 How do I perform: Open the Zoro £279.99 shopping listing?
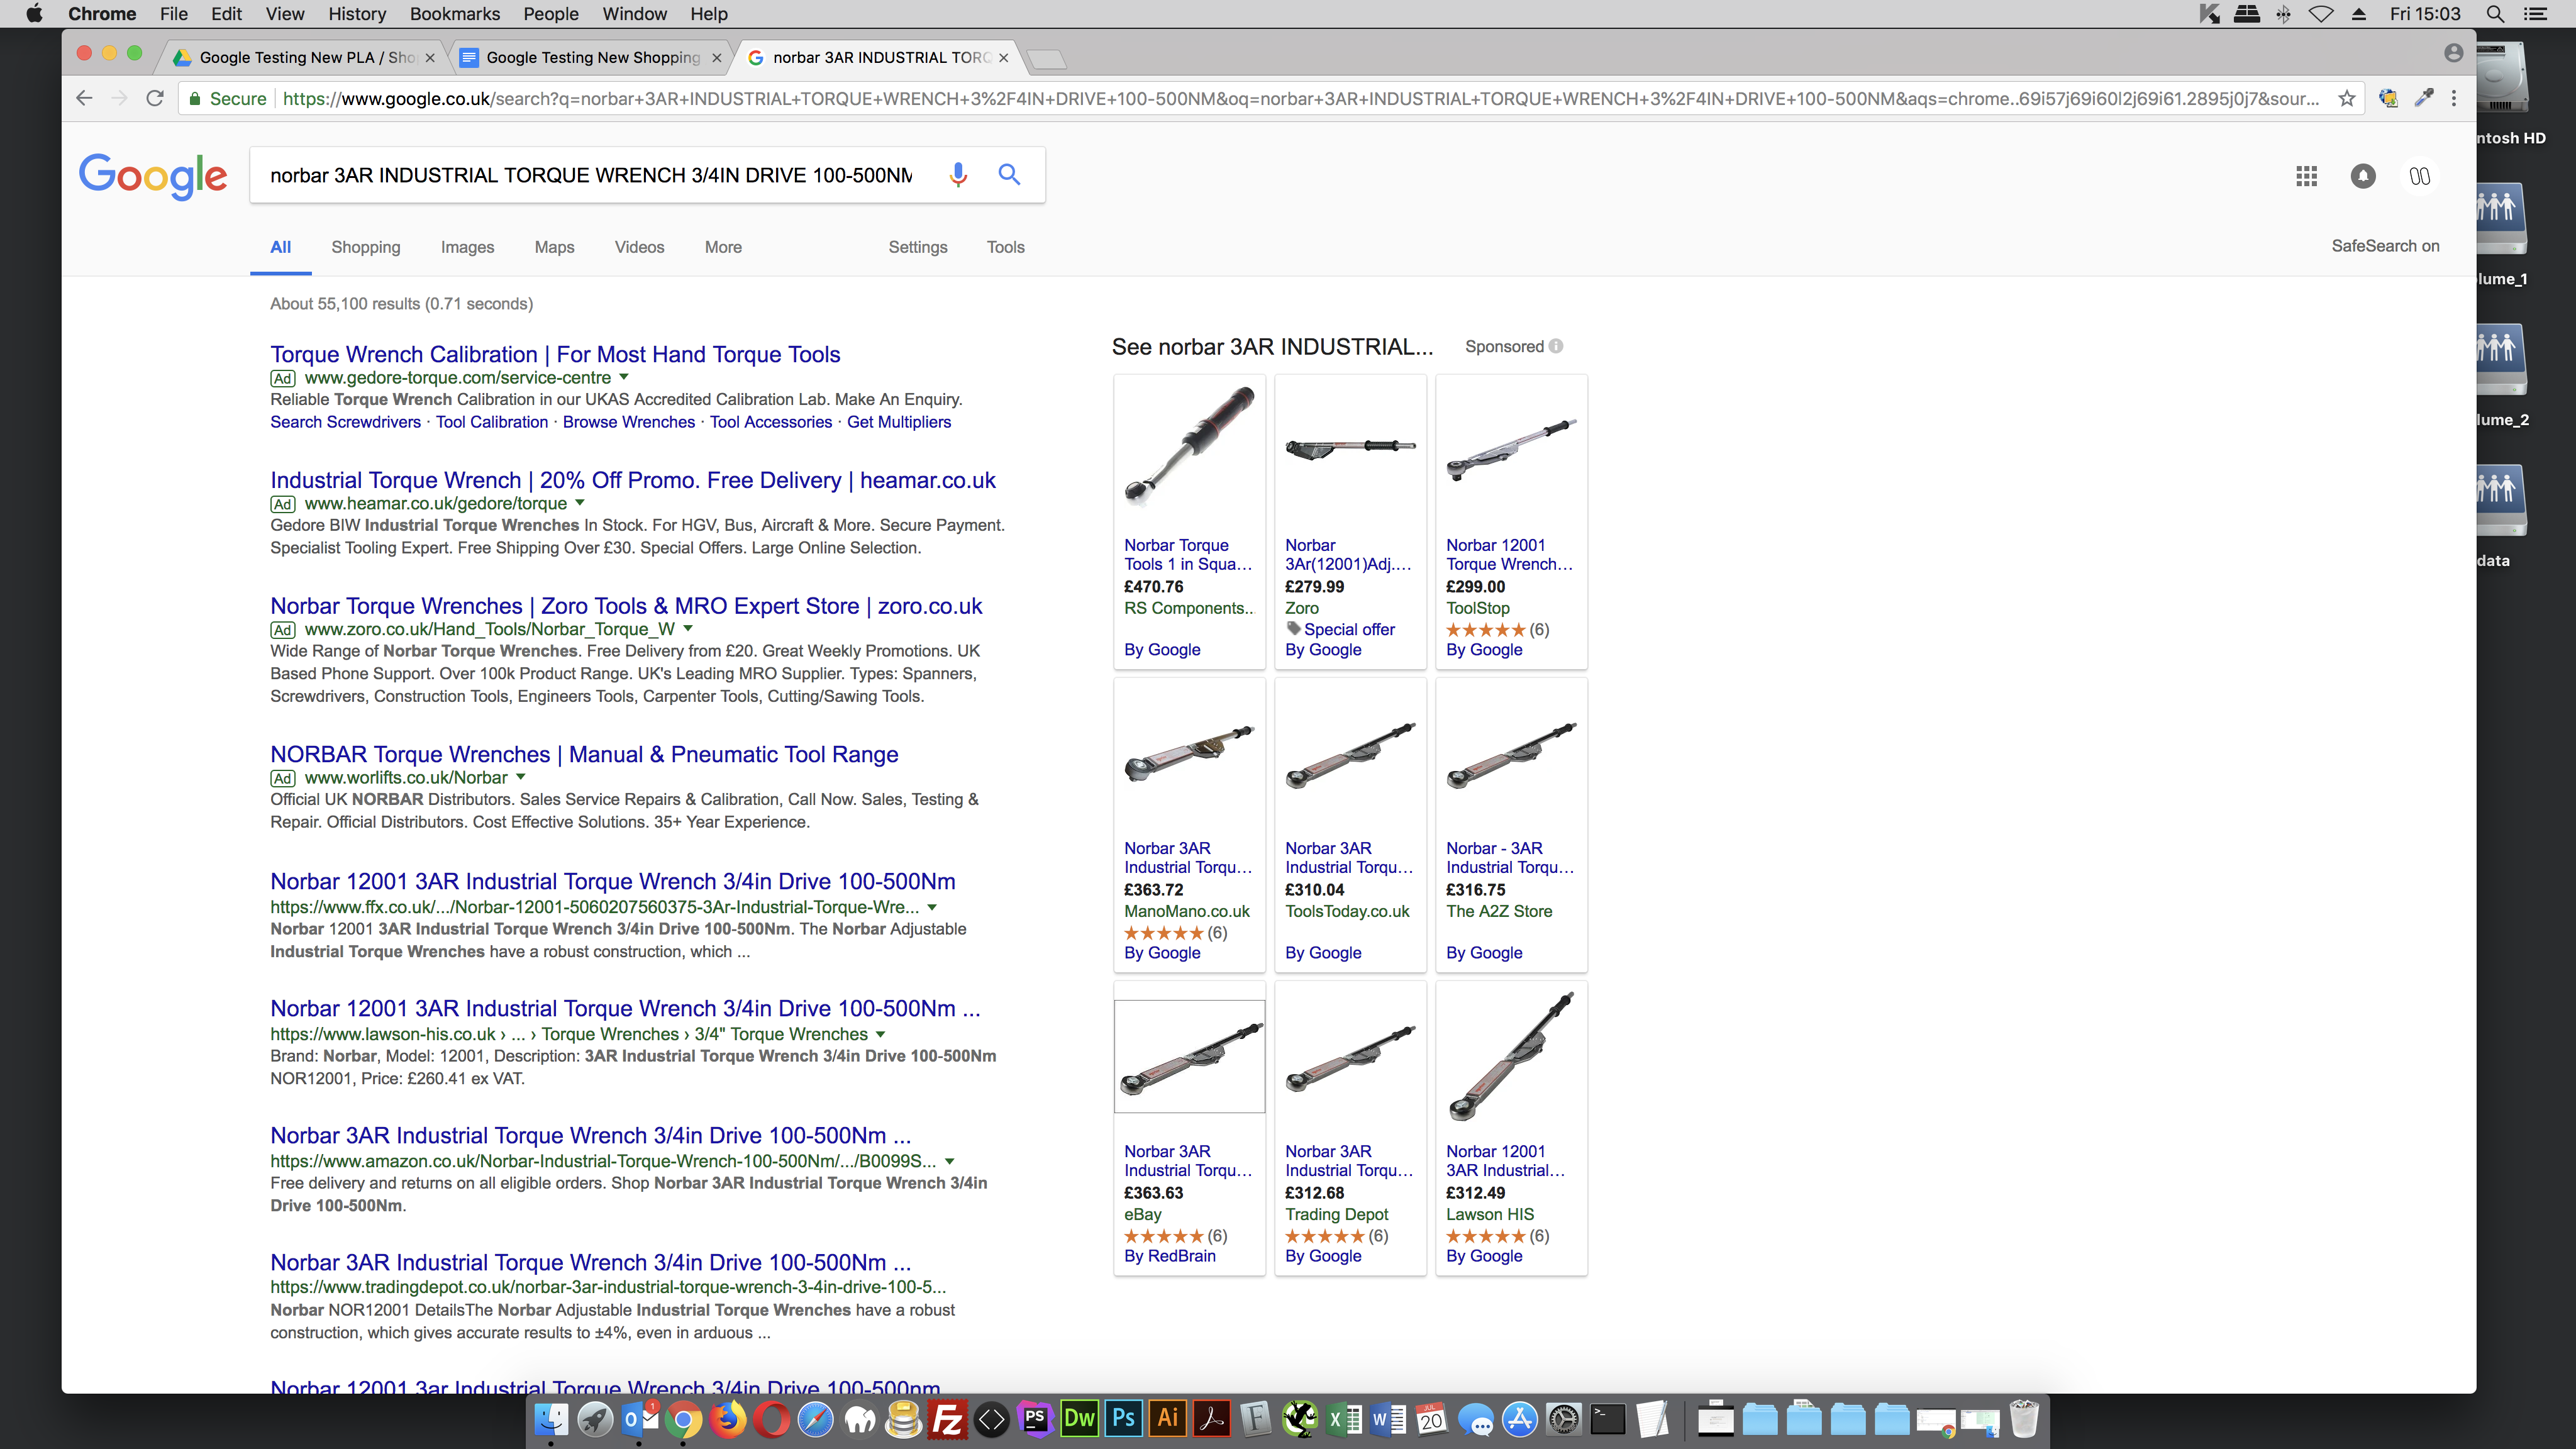(1350, 521)
